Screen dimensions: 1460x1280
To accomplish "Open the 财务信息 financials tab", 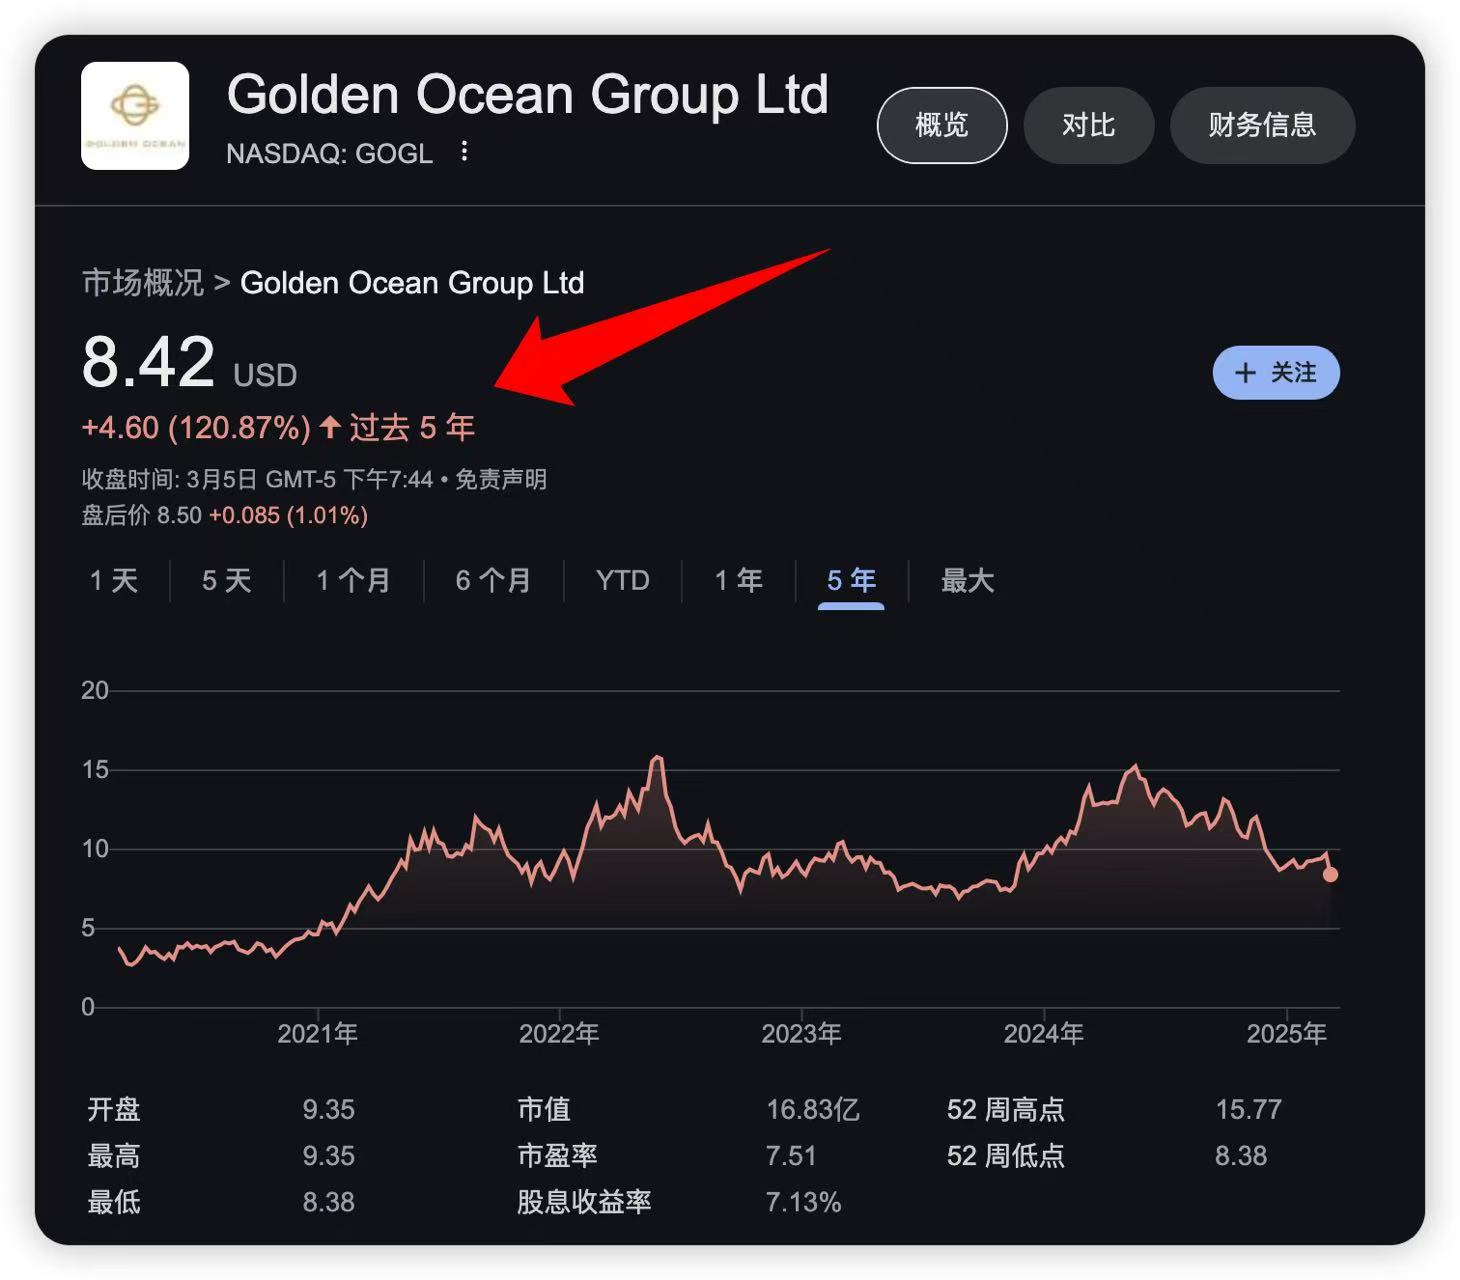I will [x=1262, y=125].
